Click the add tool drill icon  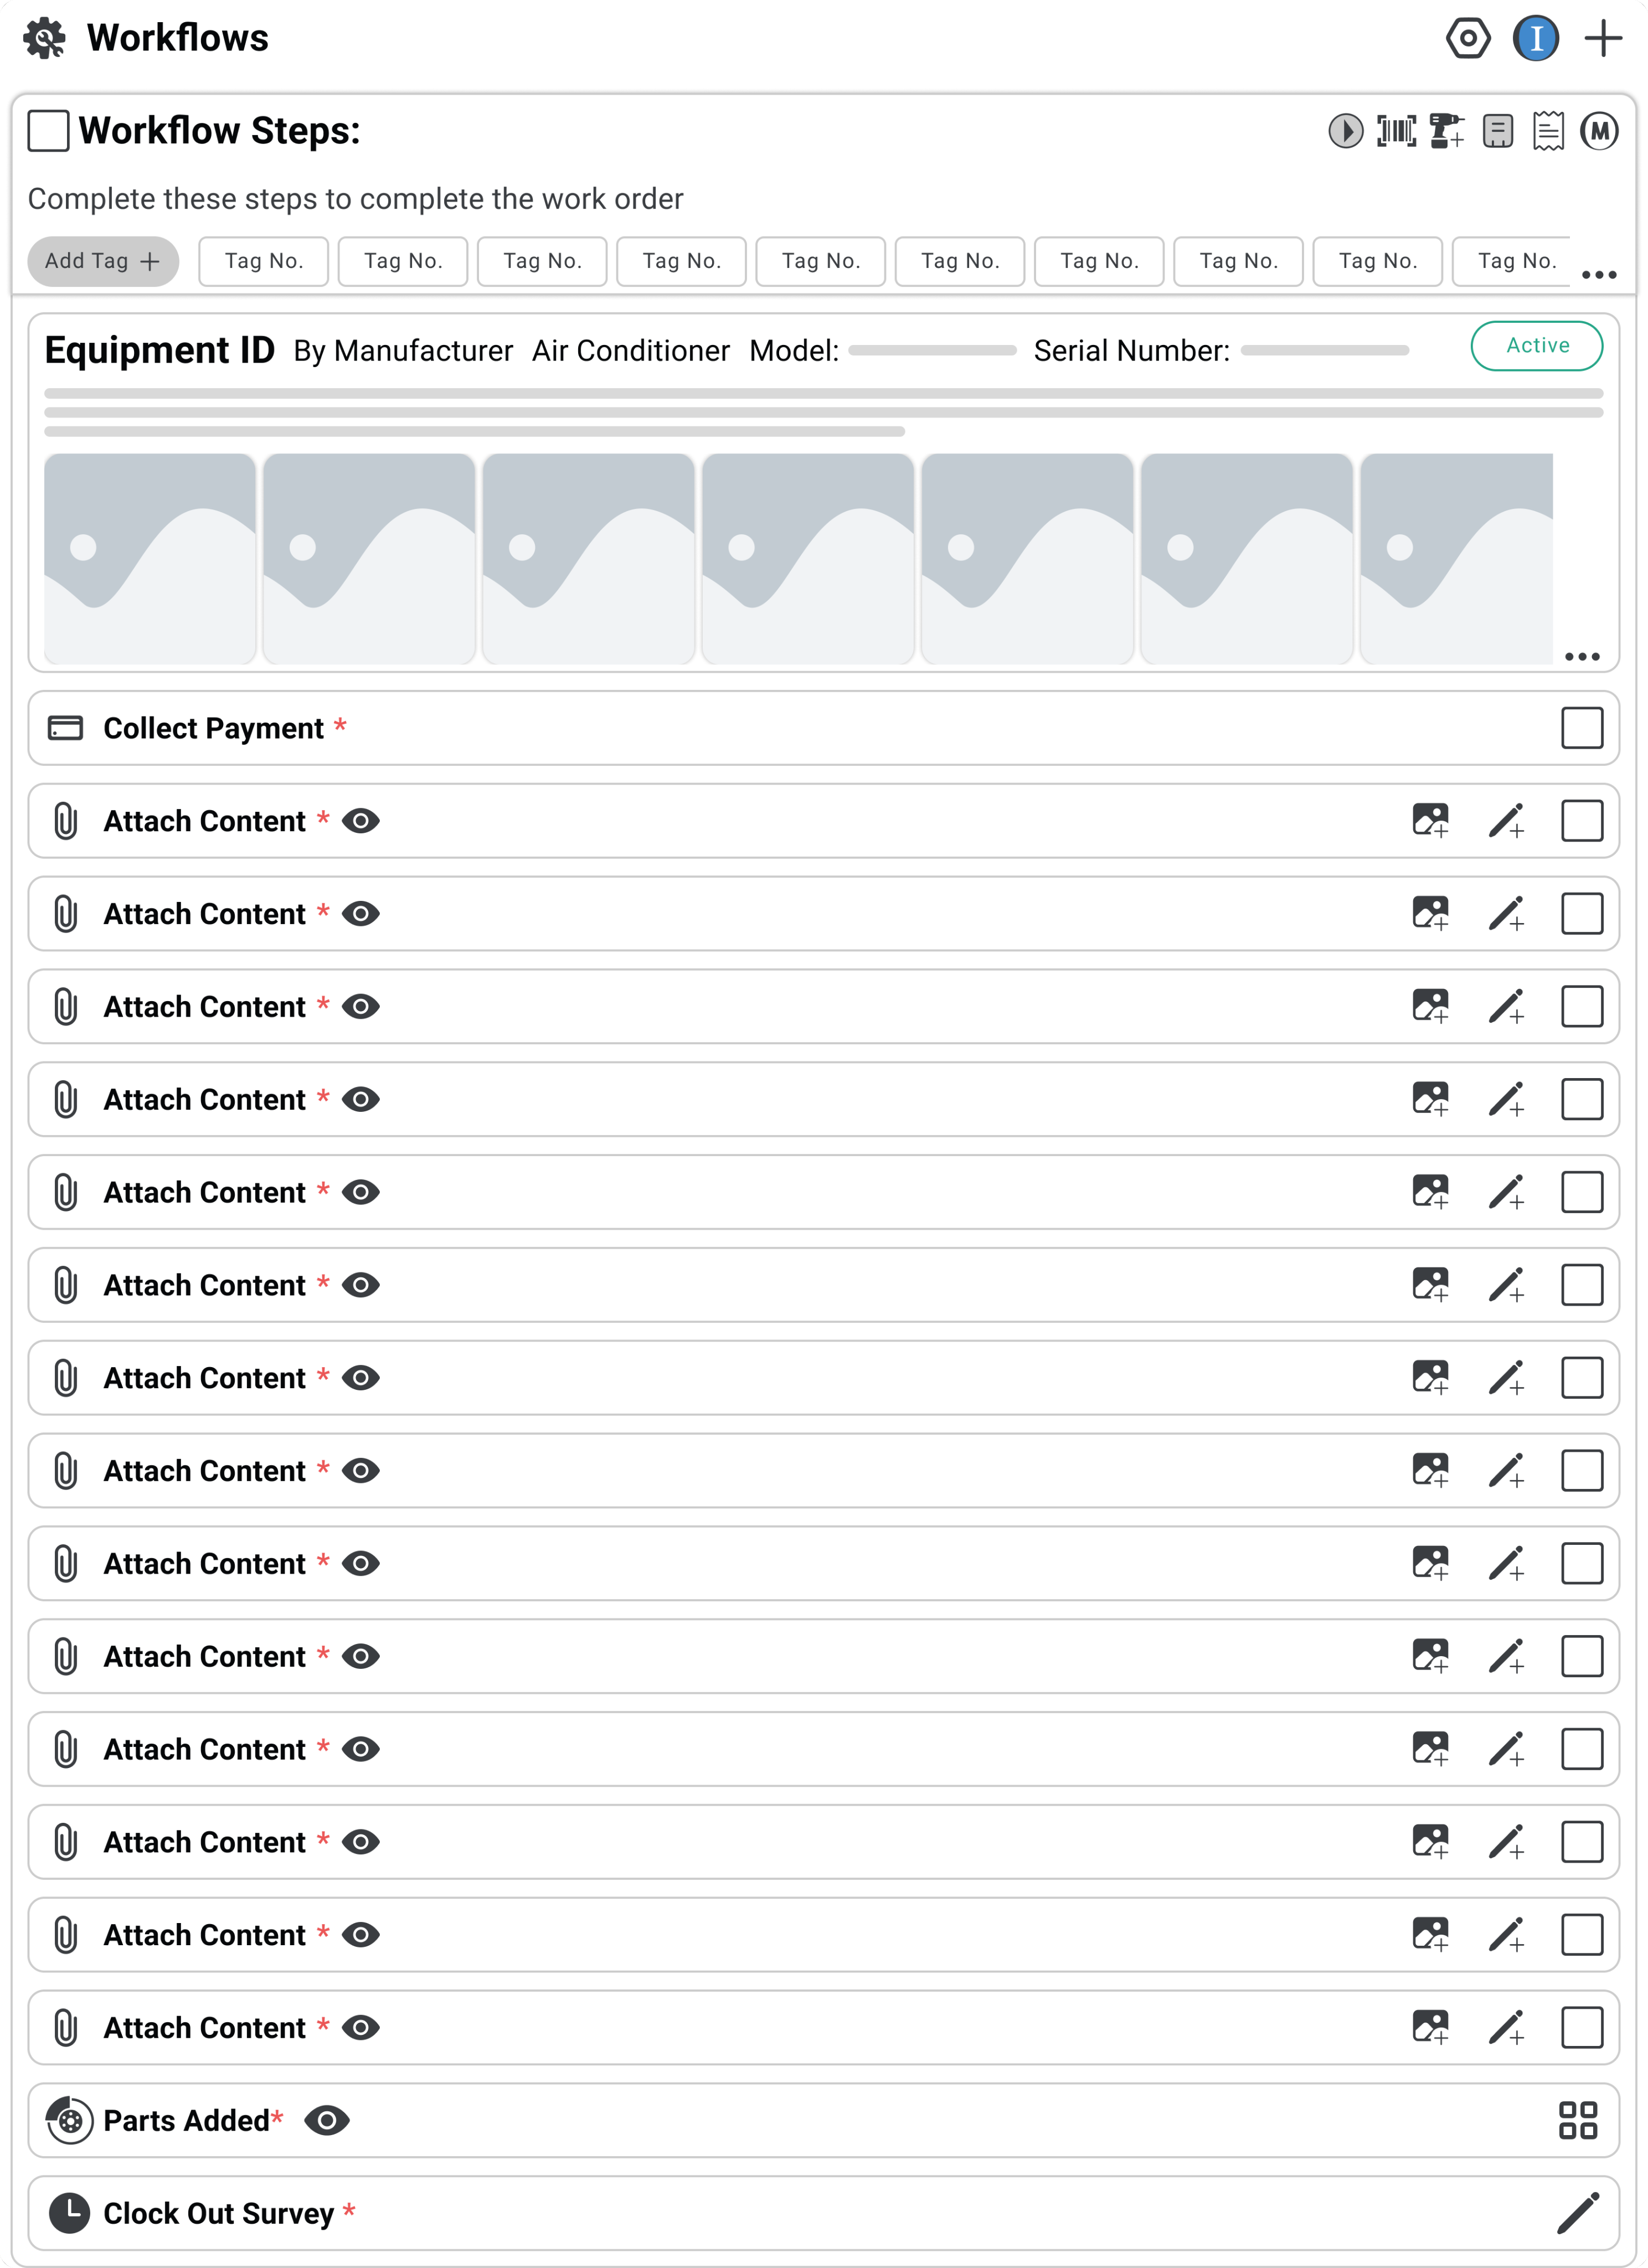[1447, 131]
